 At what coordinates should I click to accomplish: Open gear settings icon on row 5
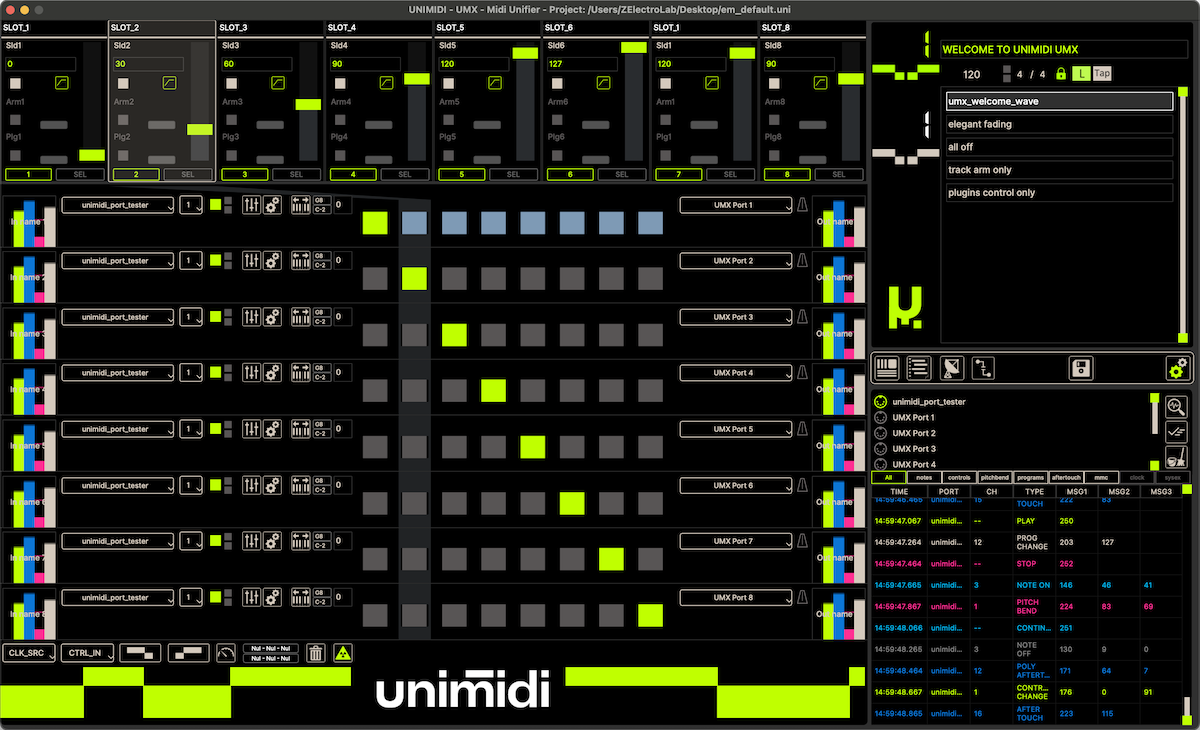click(x=271, y=429)
